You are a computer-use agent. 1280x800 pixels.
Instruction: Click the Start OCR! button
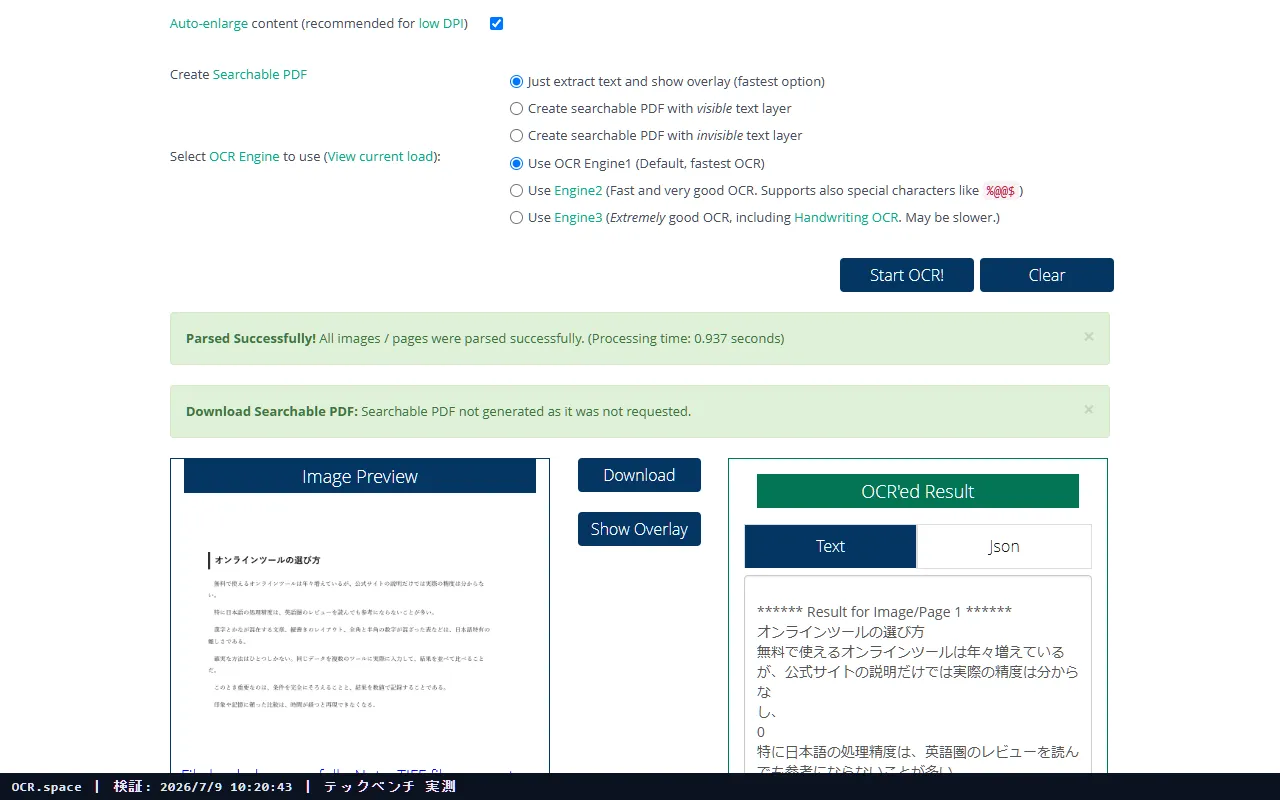907,275
